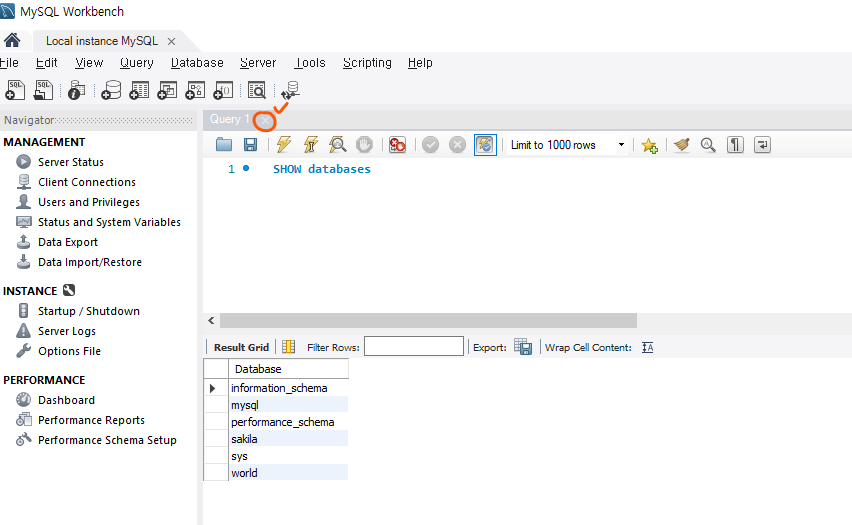The image size is (852, 525).
Task: Open a script file in query editor
Action: point(223,145)
